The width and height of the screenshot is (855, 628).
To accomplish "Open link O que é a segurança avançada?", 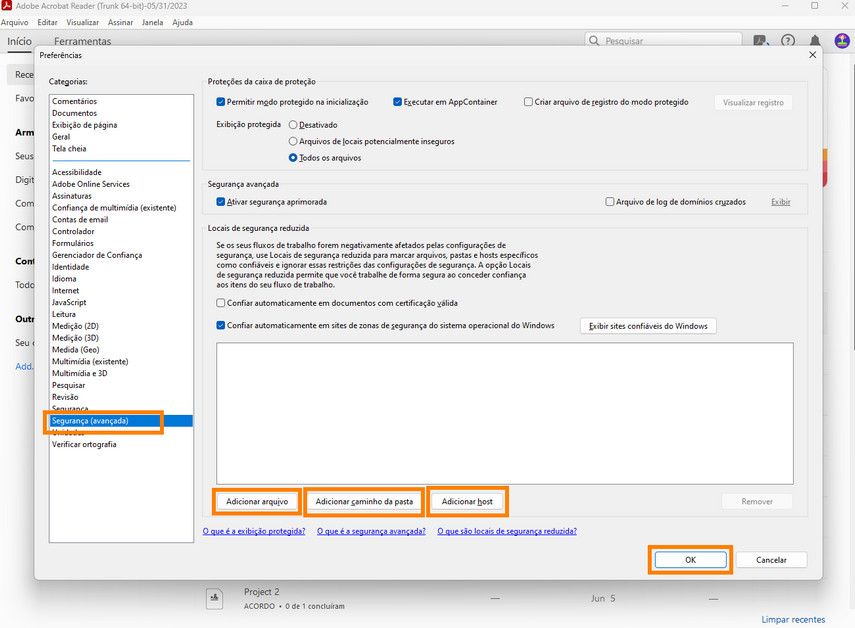I will 371,531.
